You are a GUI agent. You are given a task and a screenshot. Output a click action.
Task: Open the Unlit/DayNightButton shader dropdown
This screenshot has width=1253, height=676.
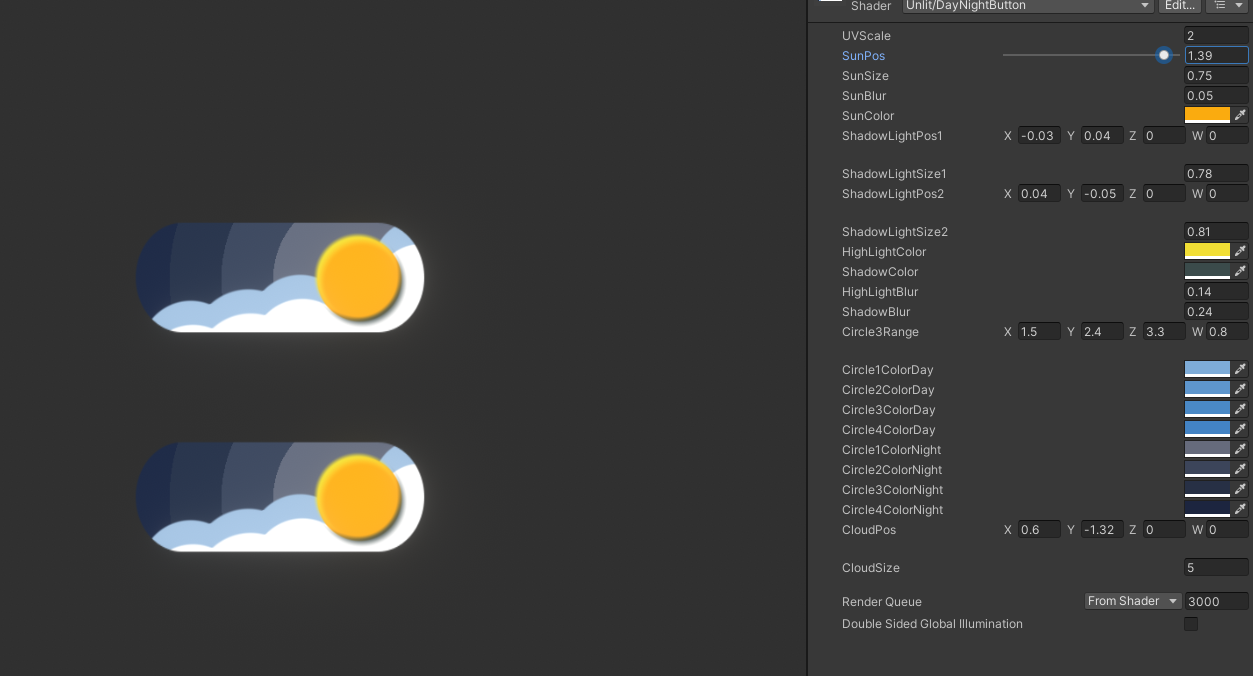point(1028,6)
